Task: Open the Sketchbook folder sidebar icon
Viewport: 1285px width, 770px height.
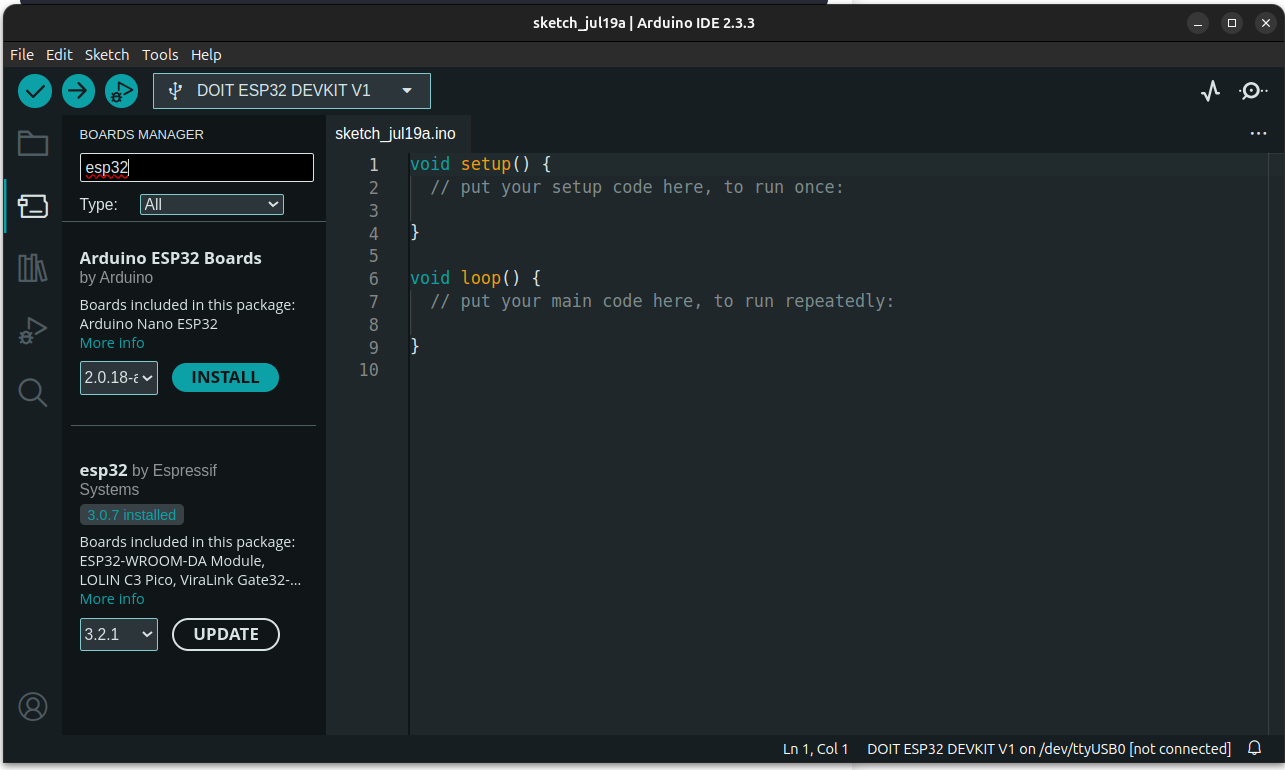Action: click(33, 143)
